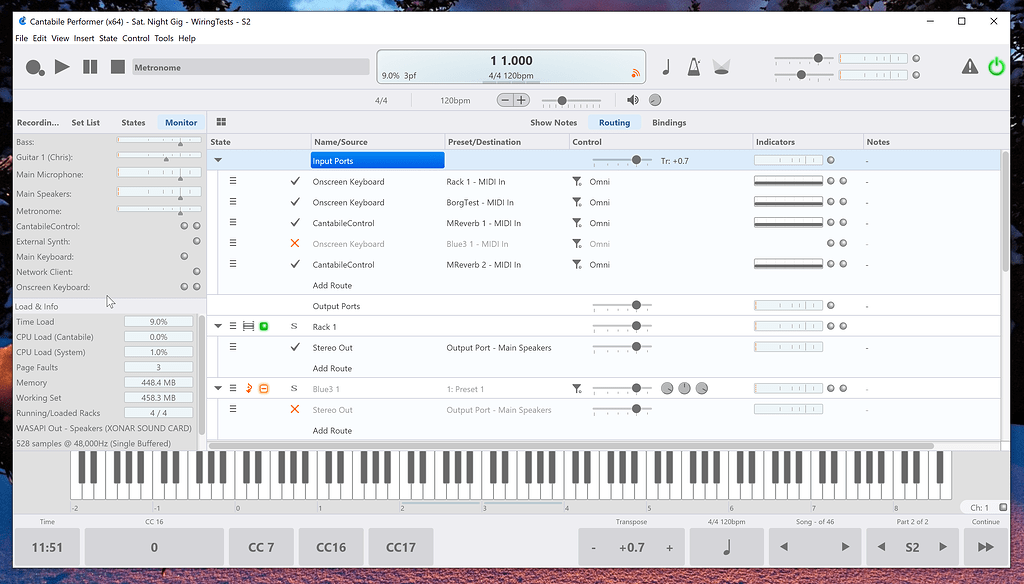This screenshot has height=584, width=1024.
Task: Click the MIDI filter icon on Blue3 1 plugin row
Action: click(577, 389)
